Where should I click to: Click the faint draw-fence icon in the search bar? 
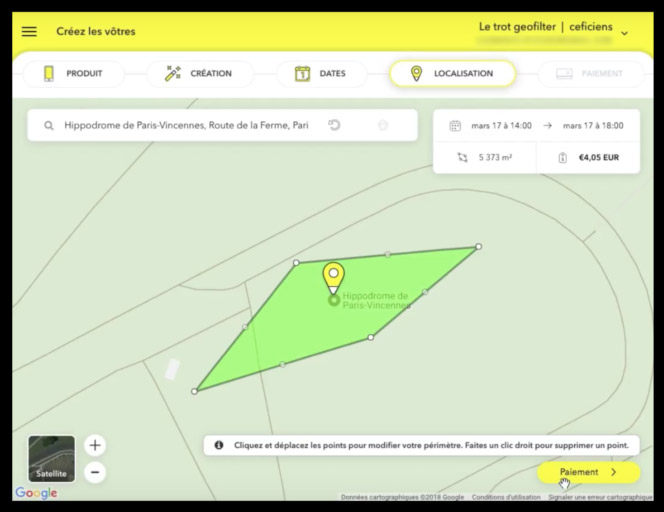click(x=383, y=125)
